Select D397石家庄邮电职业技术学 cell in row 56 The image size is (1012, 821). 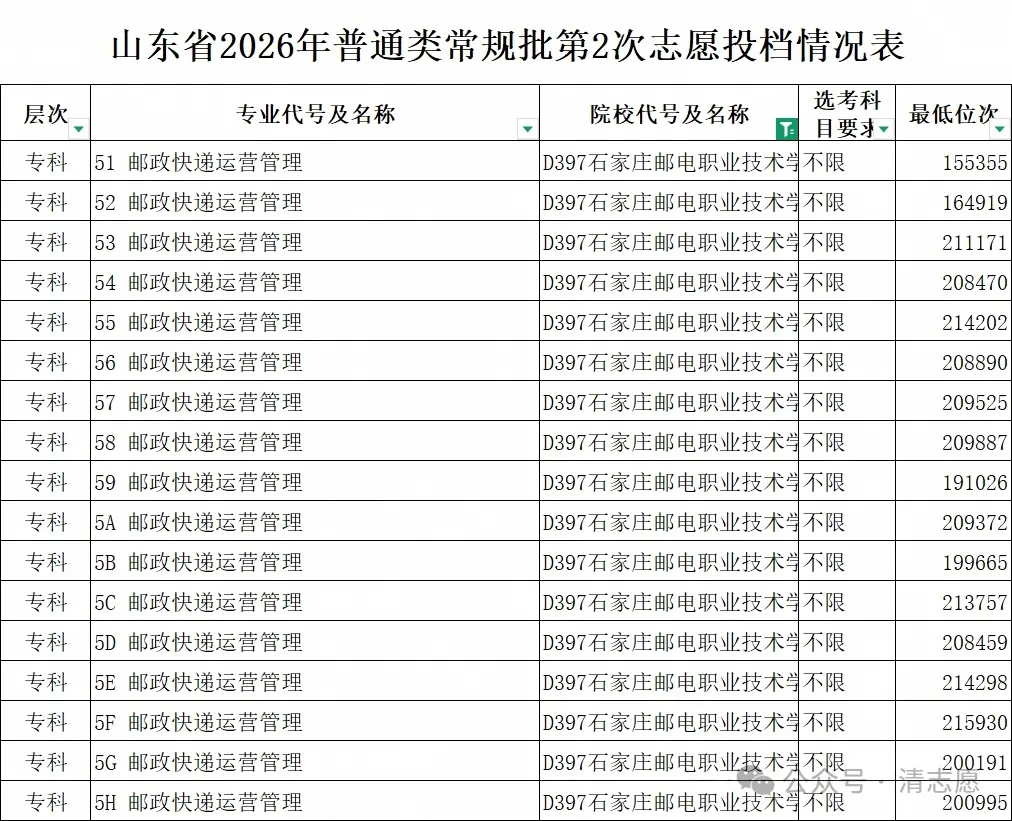(669, 361)
